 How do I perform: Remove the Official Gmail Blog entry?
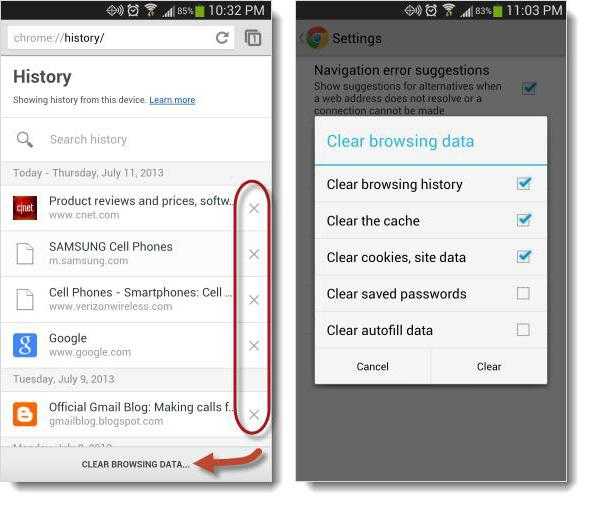(x=254, y=414)
